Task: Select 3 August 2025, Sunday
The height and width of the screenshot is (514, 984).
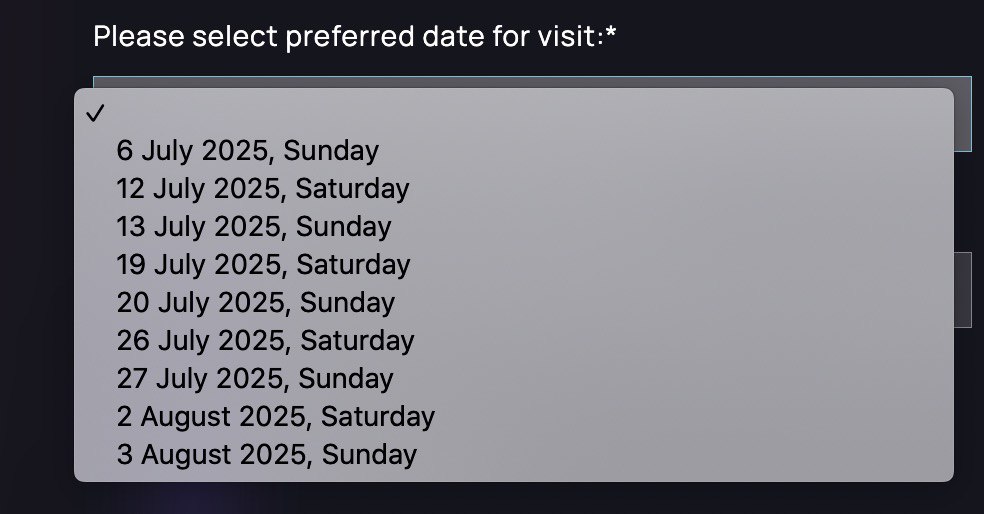Action: pos(266,455)
